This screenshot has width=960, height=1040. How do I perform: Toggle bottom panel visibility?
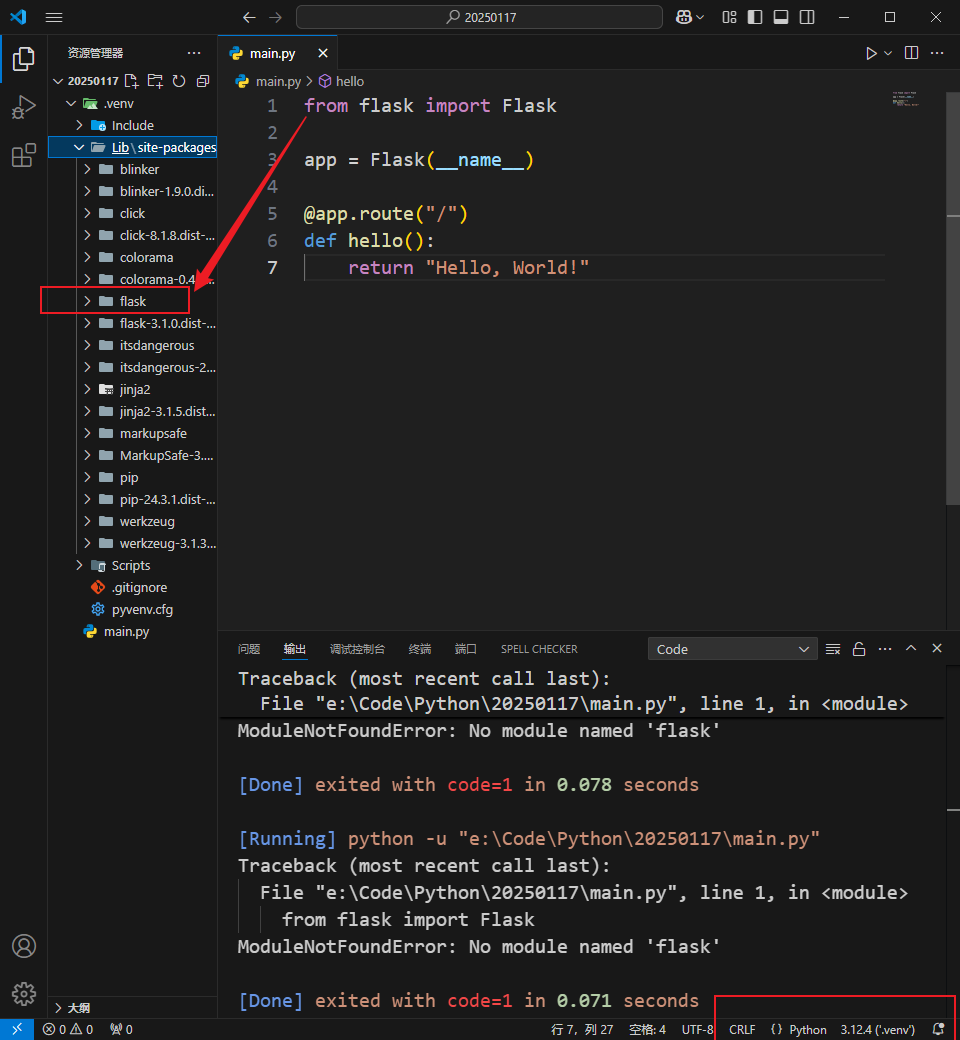click(x=781, y=17)
